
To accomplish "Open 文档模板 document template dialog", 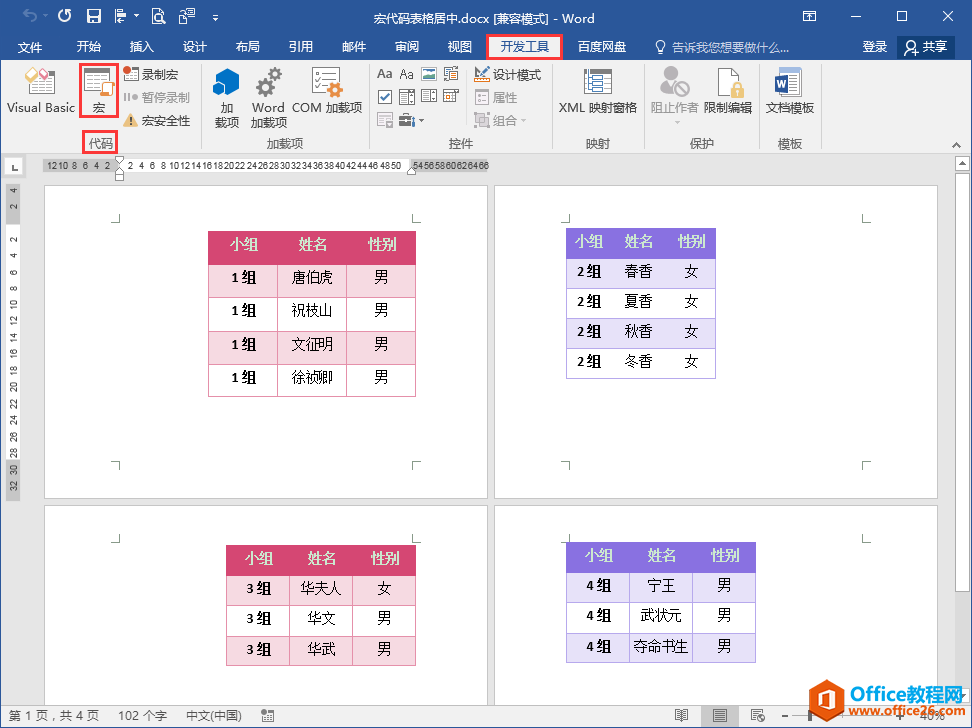I will tap(789, 91).
